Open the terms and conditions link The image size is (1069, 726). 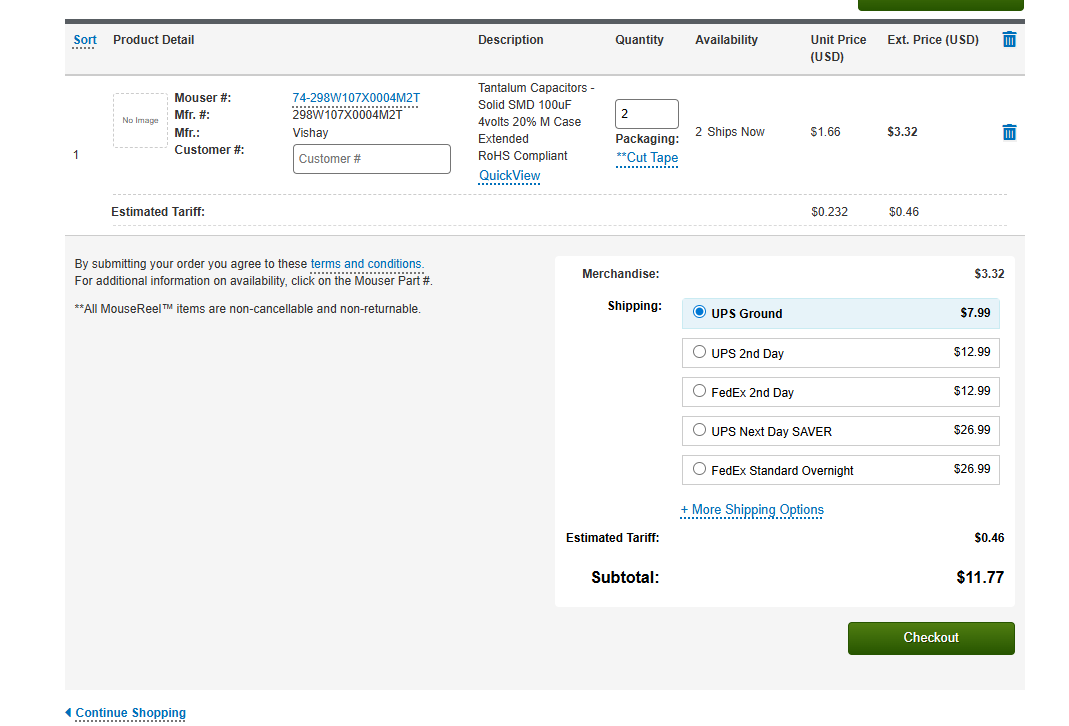pyautogui.click(x=366, y=264)
